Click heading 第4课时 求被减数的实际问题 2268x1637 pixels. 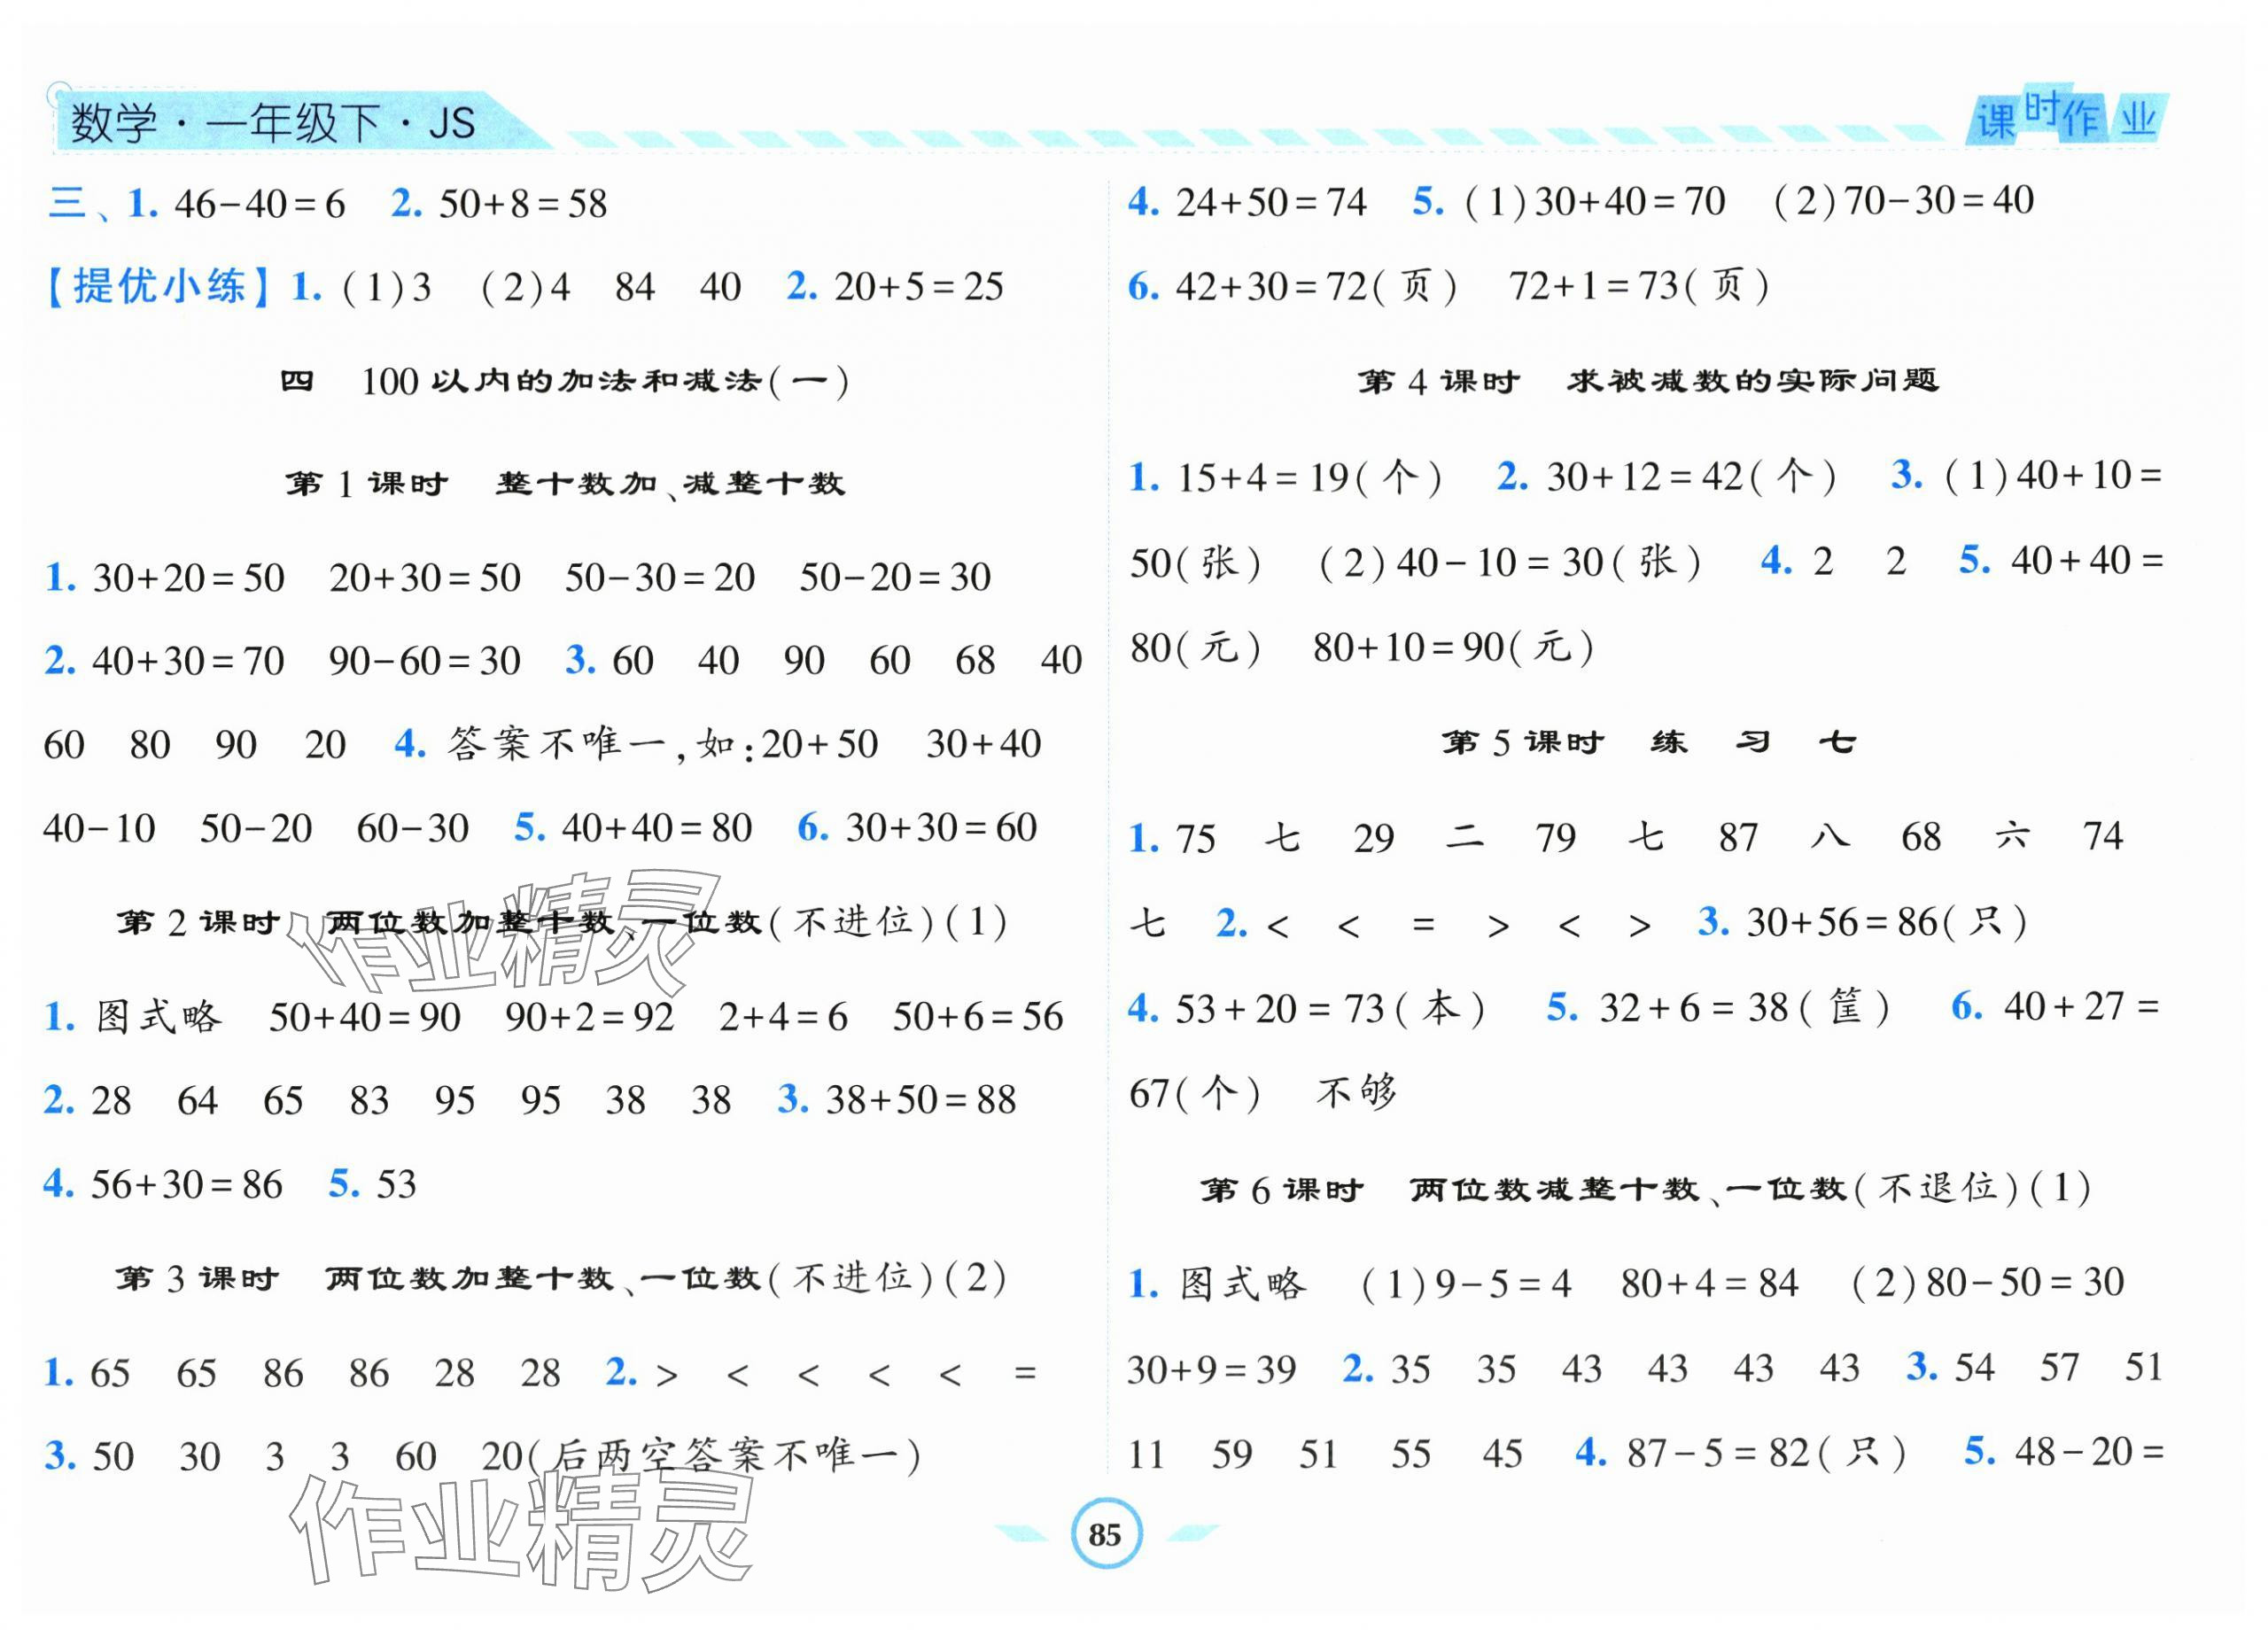1648,381
